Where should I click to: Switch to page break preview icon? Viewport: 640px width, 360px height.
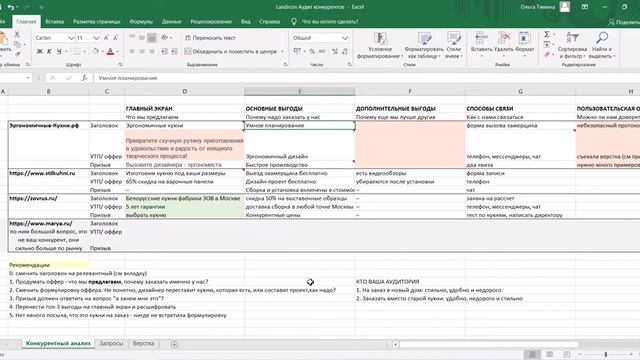[x=567, y=354]
